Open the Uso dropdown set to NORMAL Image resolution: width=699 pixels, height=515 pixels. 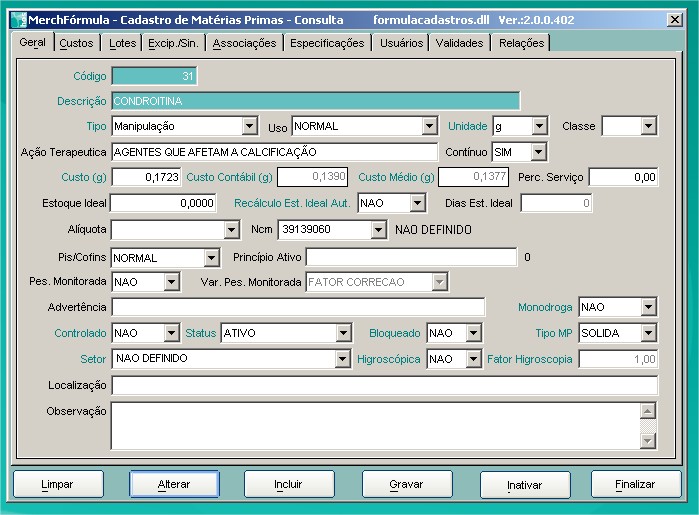429,127
